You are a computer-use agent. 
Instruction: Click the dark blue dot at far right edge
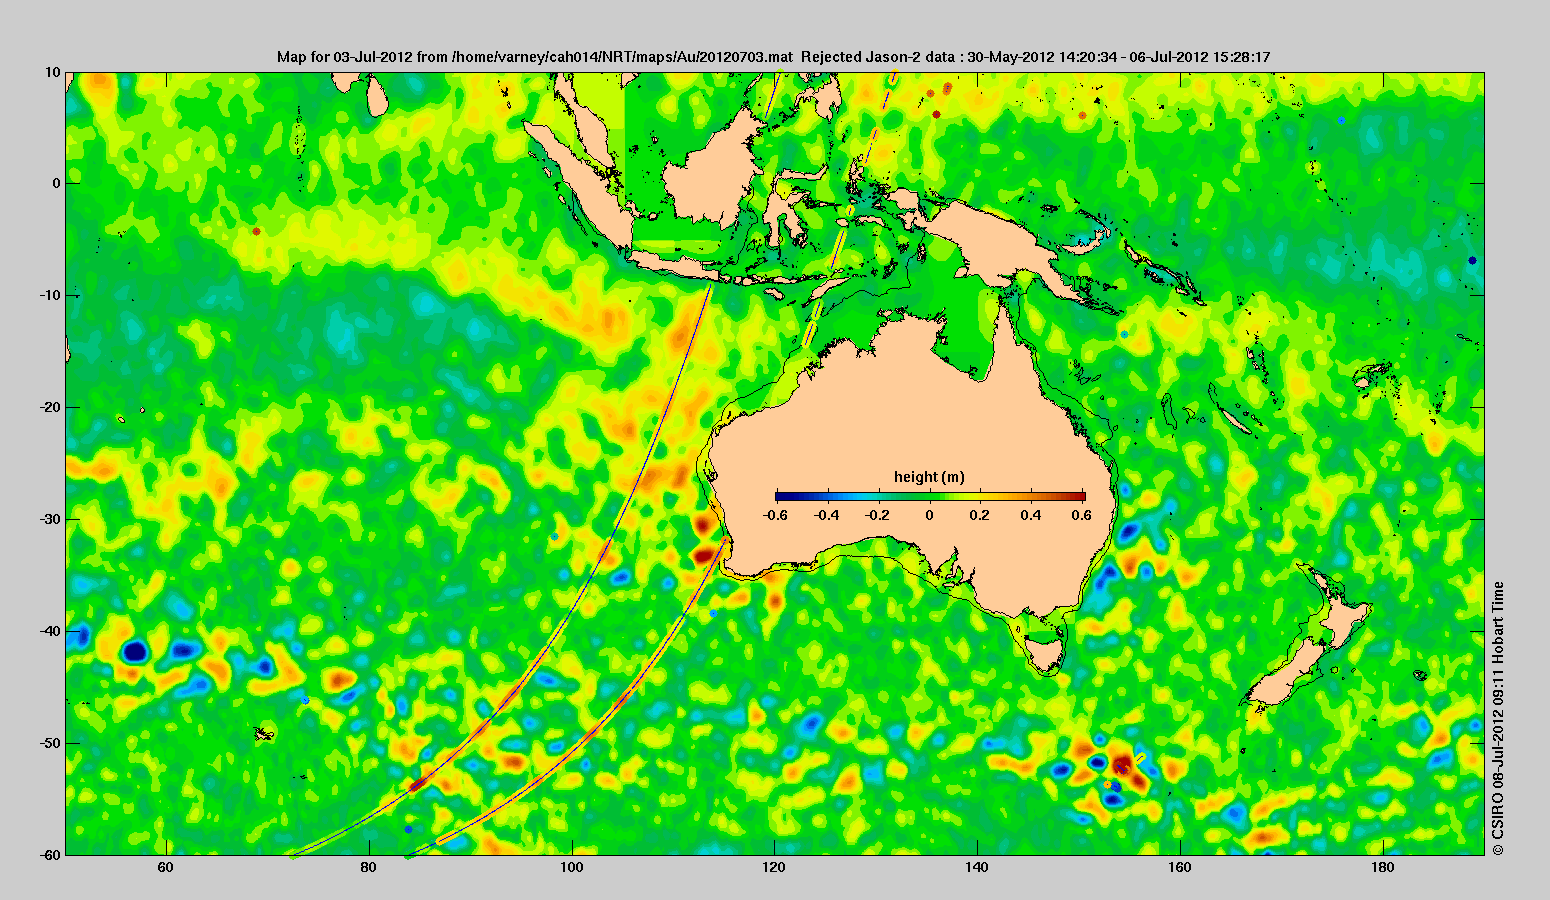(x=1472, y=260)
